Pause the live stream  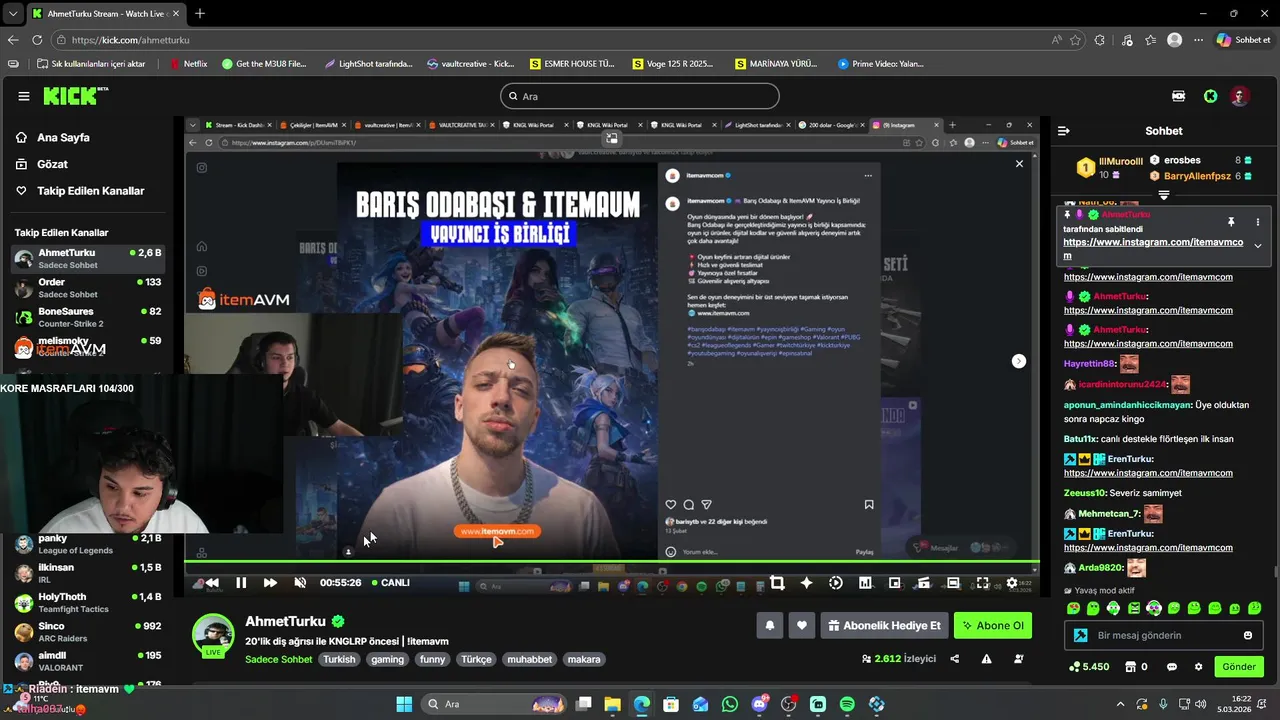[x=241, y=583]
